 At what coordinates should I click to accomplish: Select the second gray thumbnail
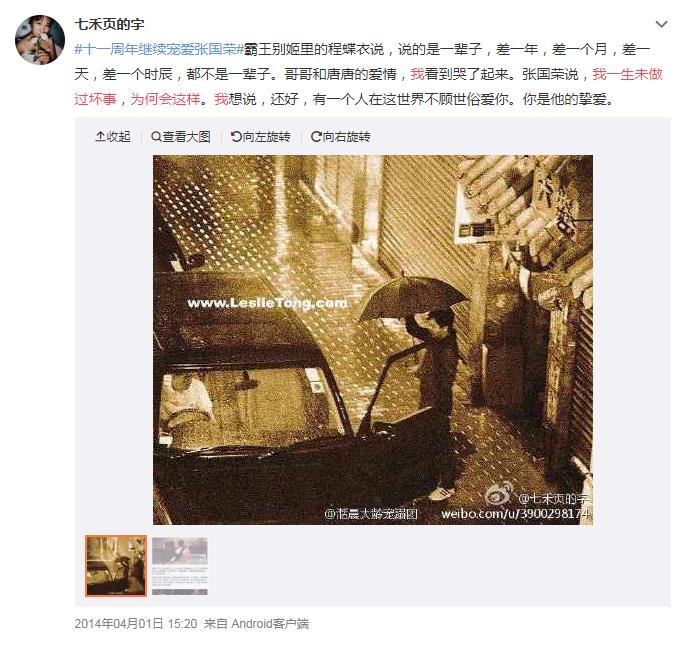coord(180,566)
